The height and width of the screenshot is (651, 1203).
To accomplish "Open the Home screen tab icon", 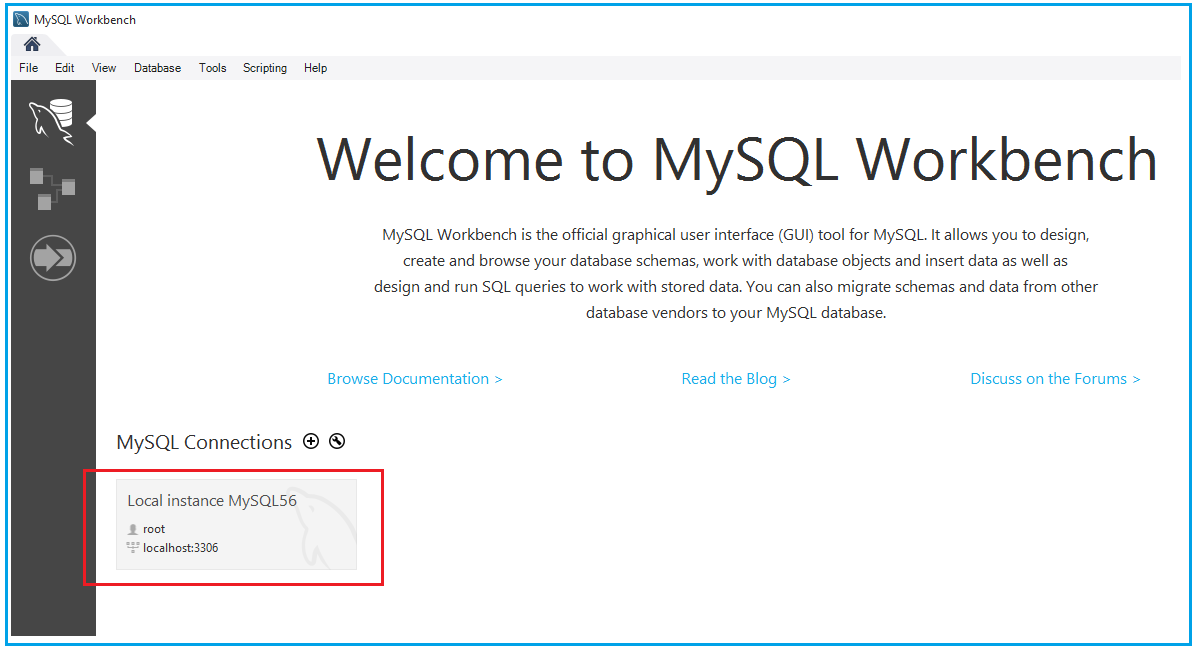I will click(32, 44).
